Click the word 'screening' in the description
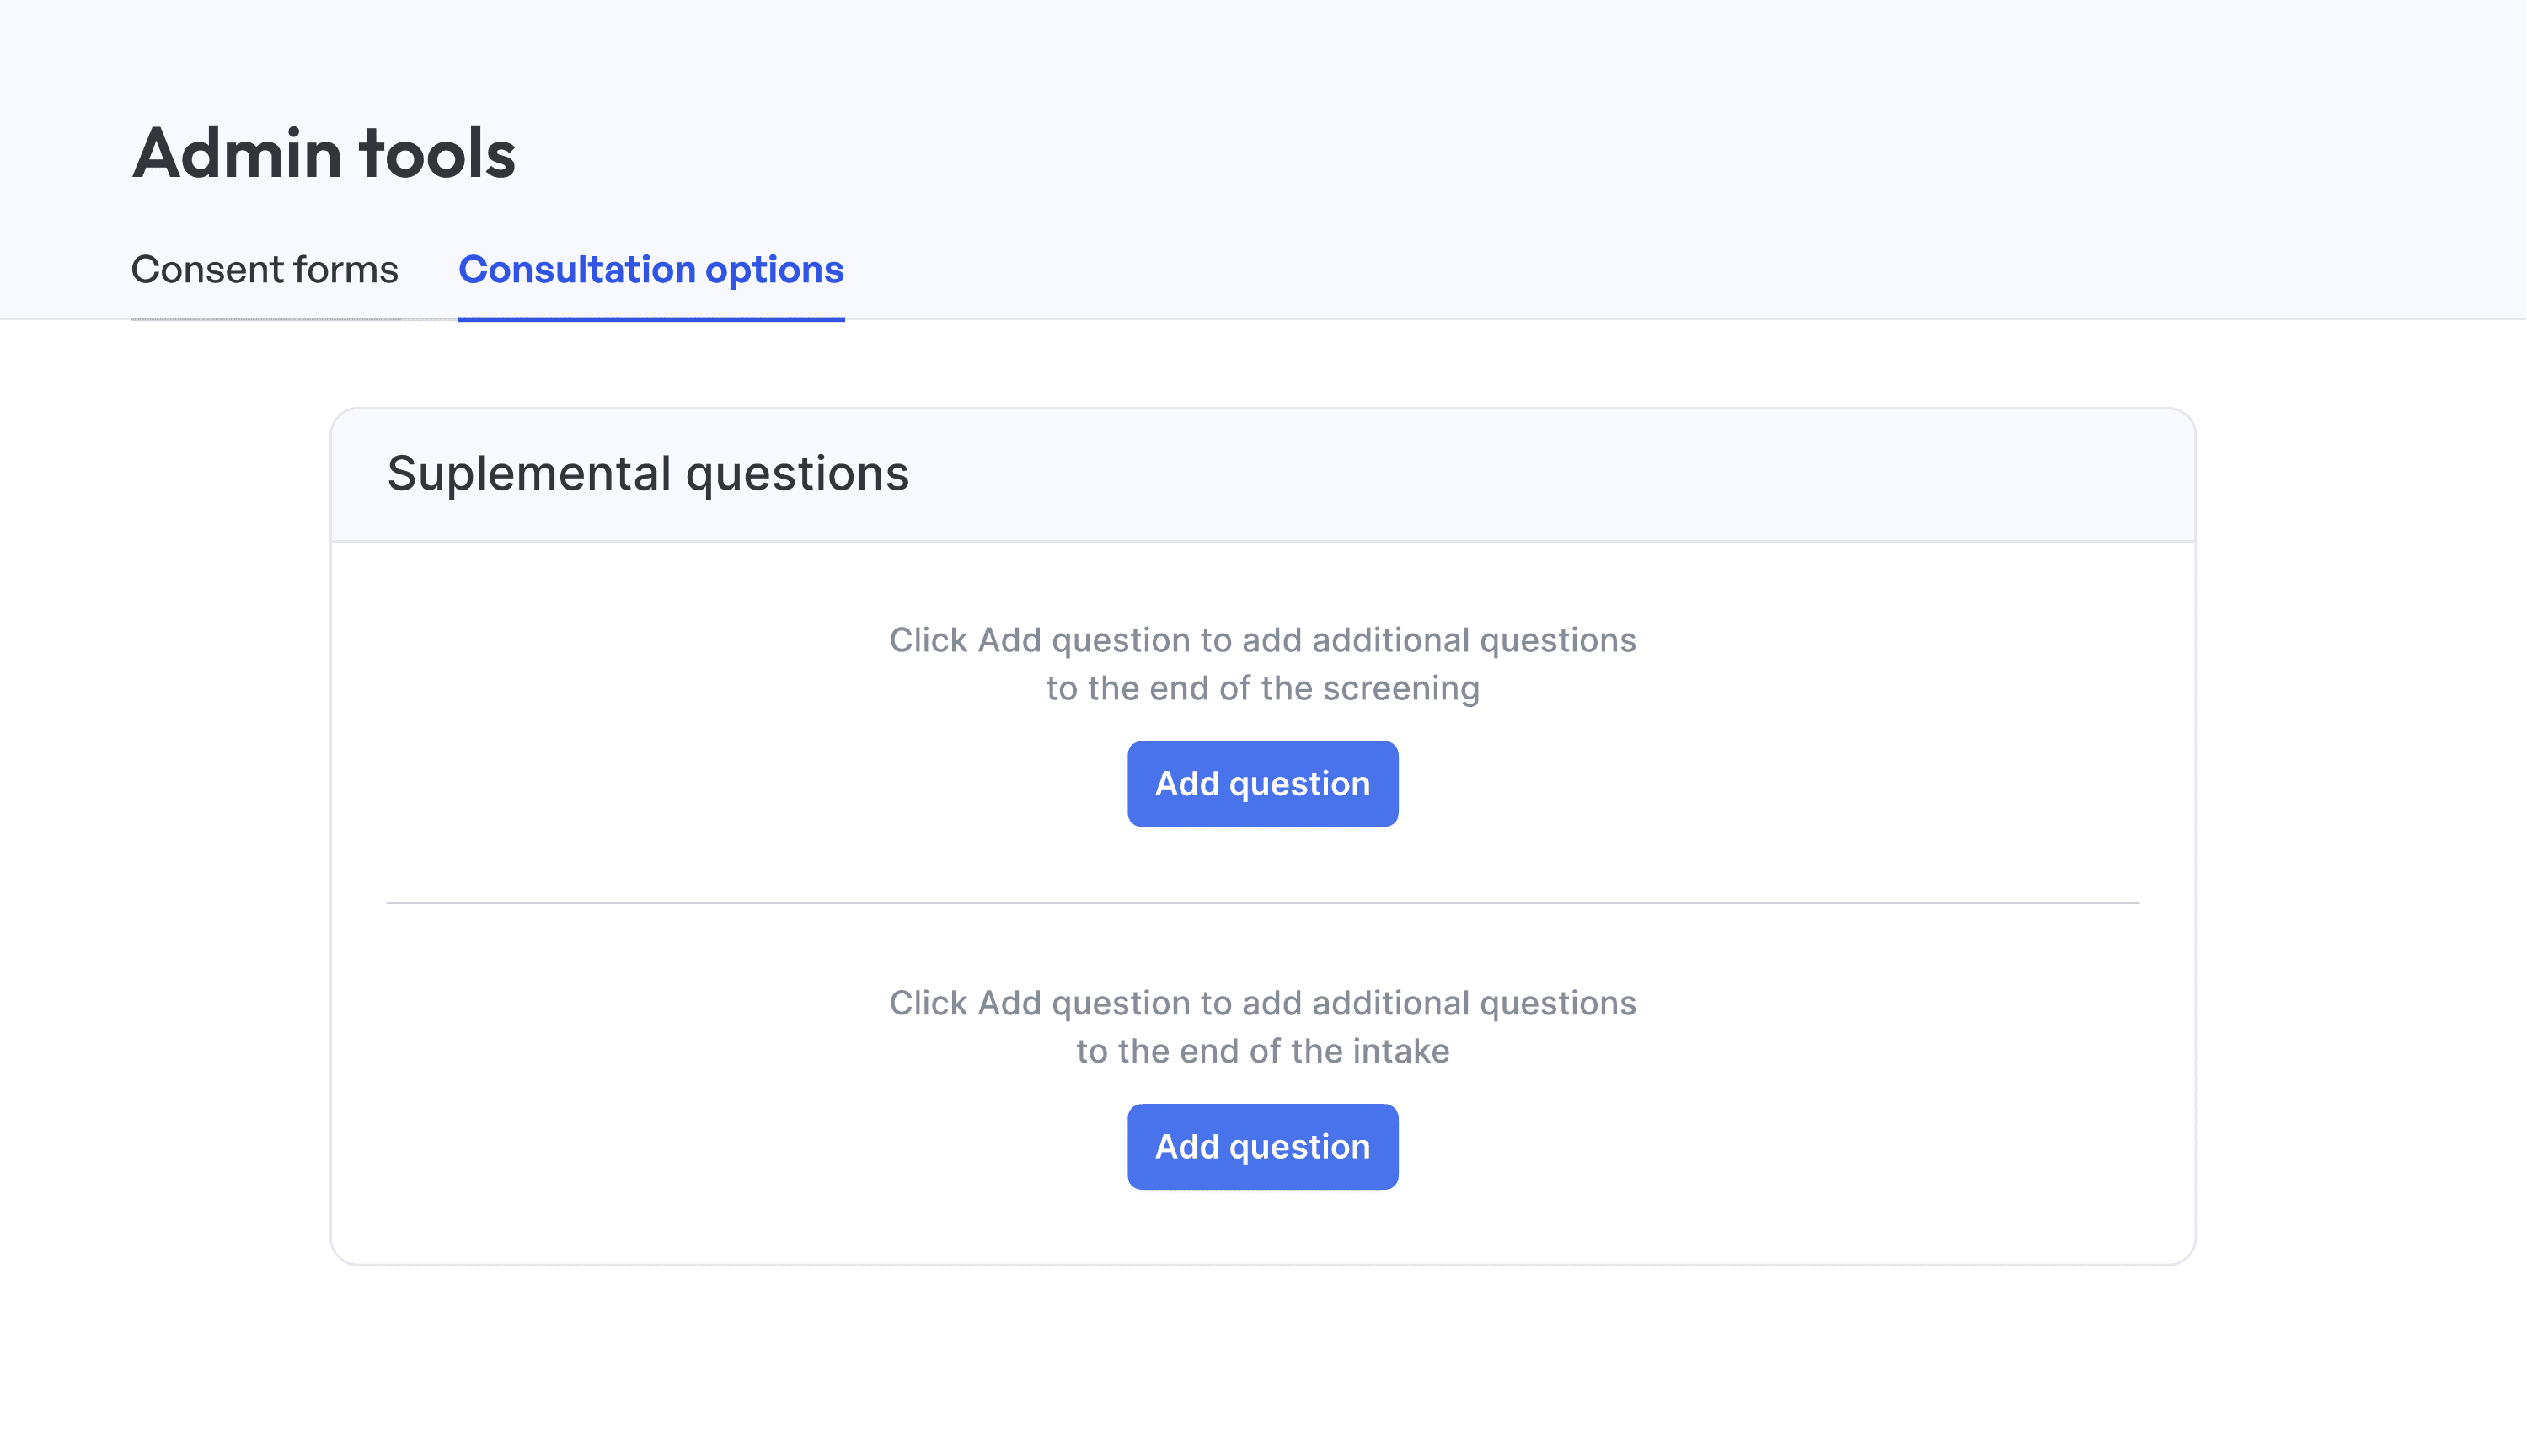 coord(1400,689)
